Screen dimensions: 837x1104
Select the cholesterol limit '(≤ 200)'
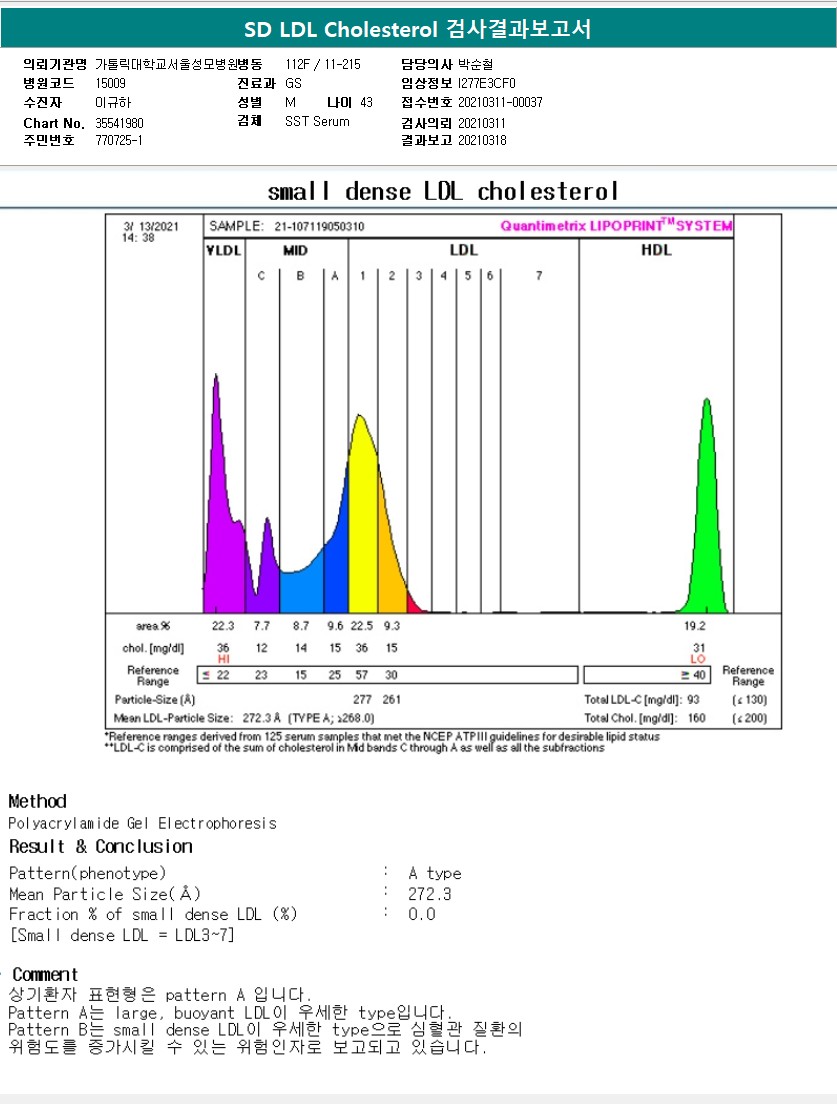click(750, 718)
